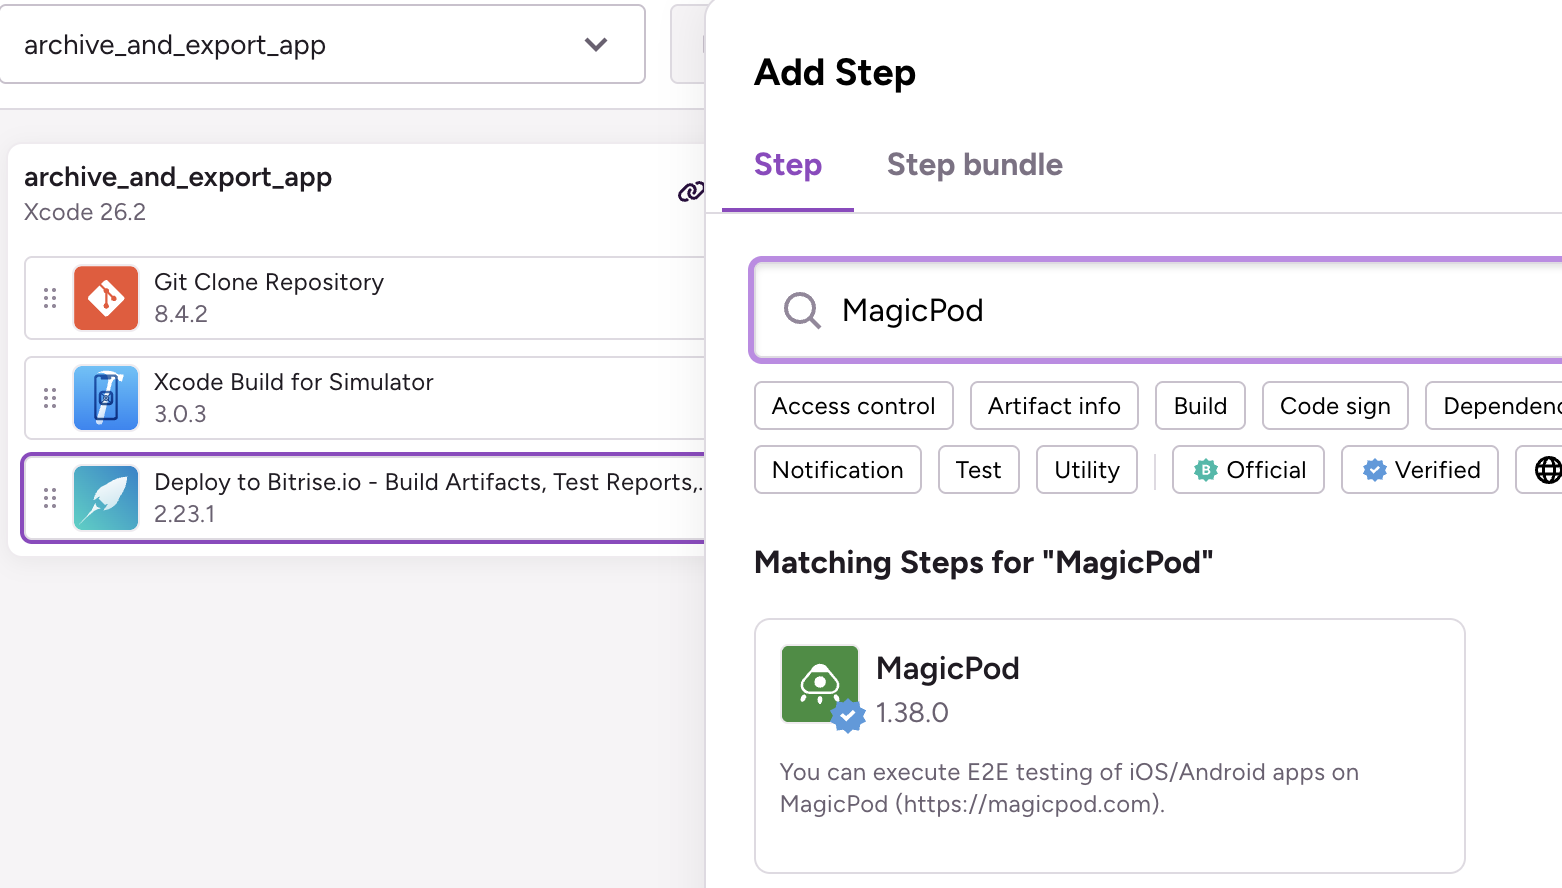Filter by Notification category
The image size is (1562, 888).
point(838,470)
